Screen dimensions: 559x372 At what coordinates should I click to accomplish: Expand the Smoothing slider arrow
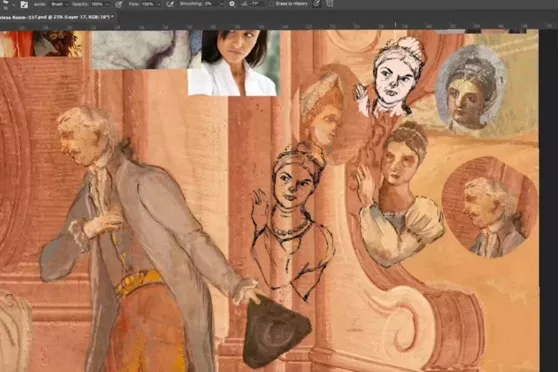point(221,4)
